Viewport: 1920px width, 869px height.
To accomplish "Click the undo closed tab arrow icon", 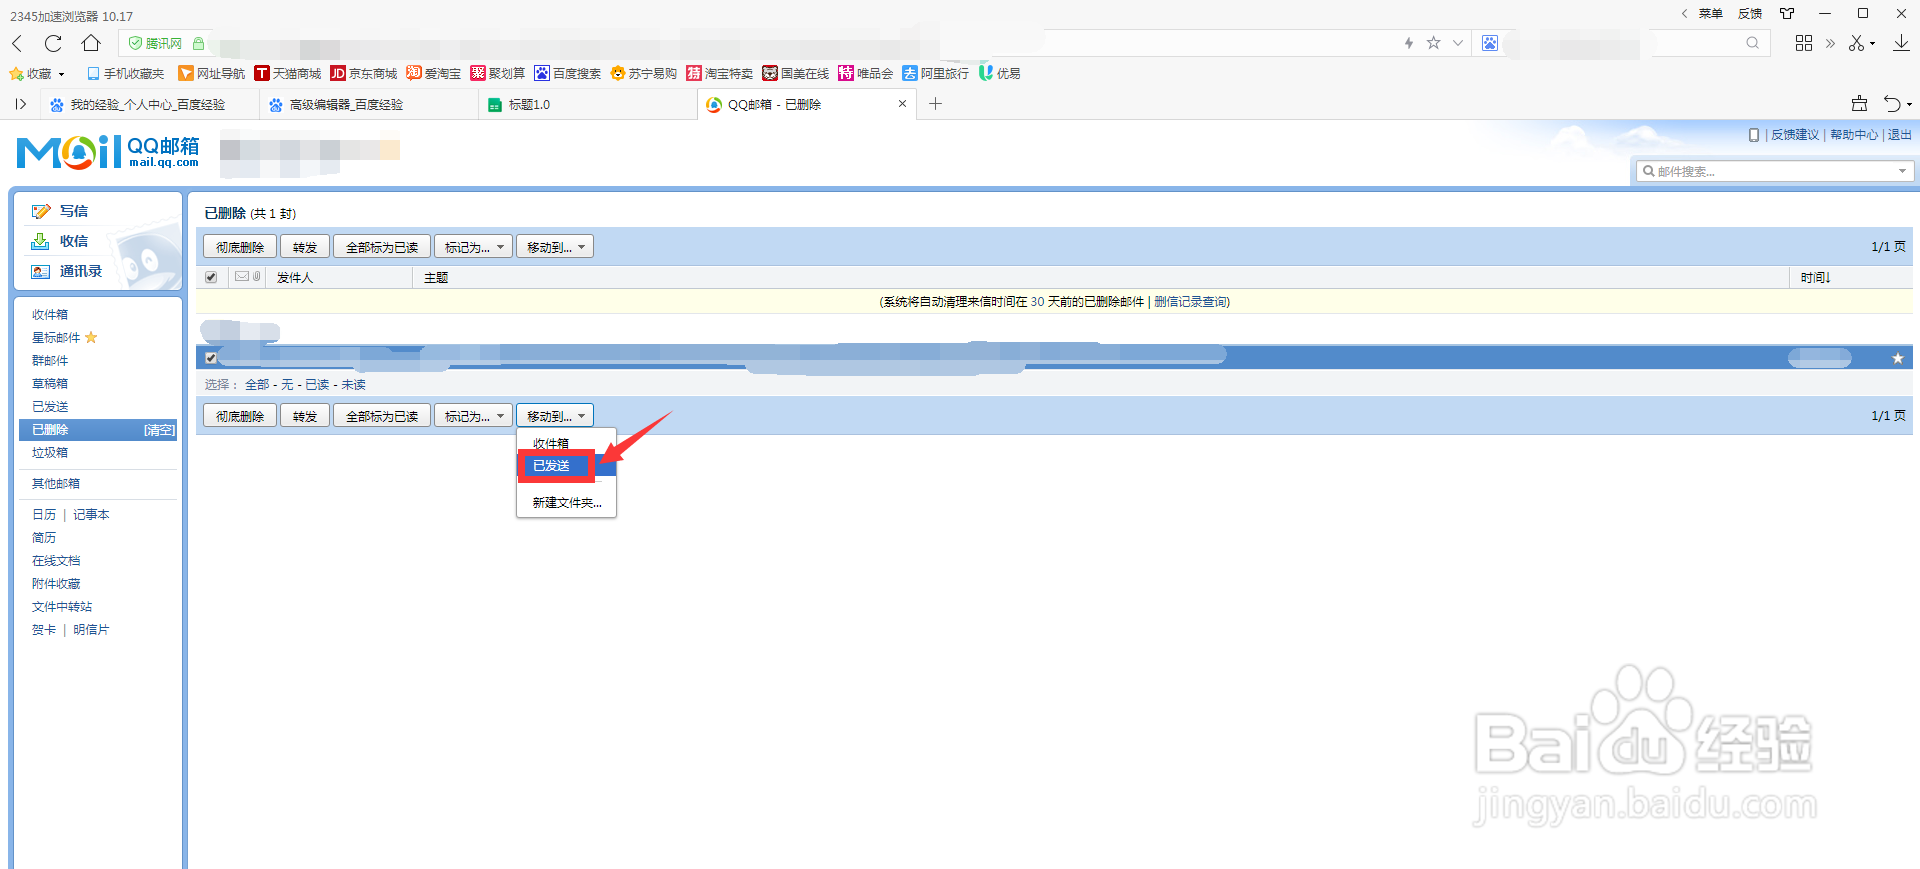I will pyautogui.click(x=1893, y=104).
